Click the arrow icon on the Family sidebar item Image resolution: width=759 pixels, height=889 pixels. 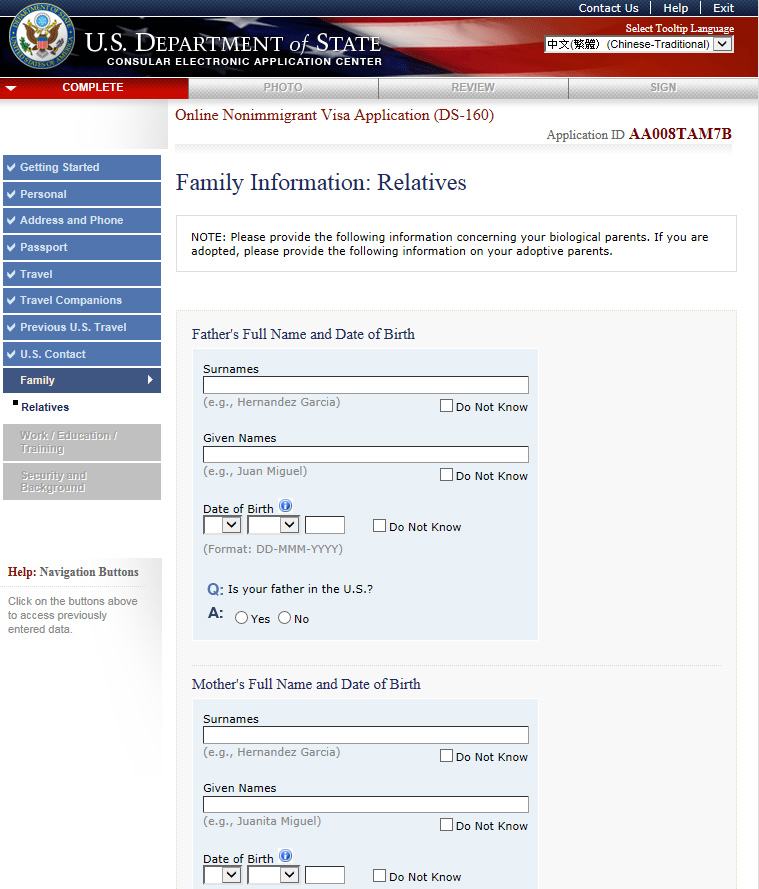click(150, 380)
